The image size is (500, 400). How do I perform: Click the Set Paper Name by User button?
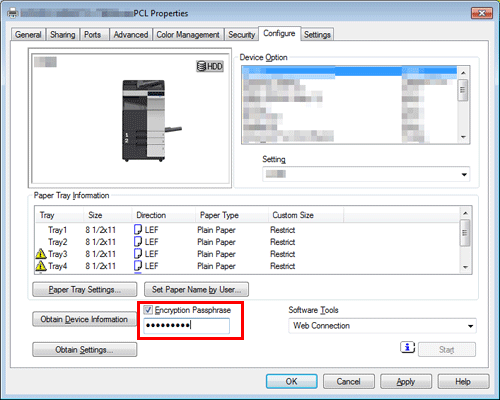[x=196, y=289]
